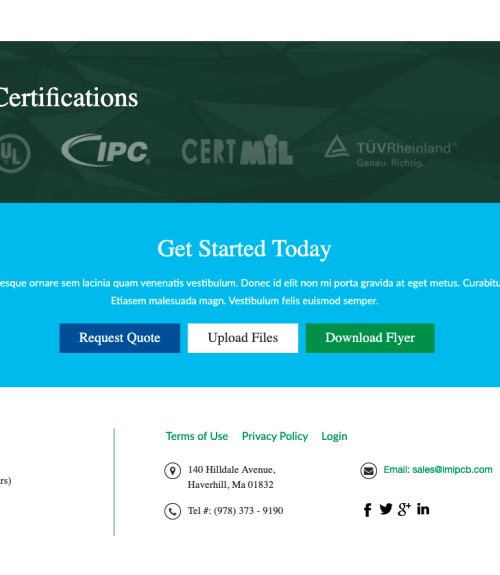Click the Facebook icon in footer

(x=367, y=510)
